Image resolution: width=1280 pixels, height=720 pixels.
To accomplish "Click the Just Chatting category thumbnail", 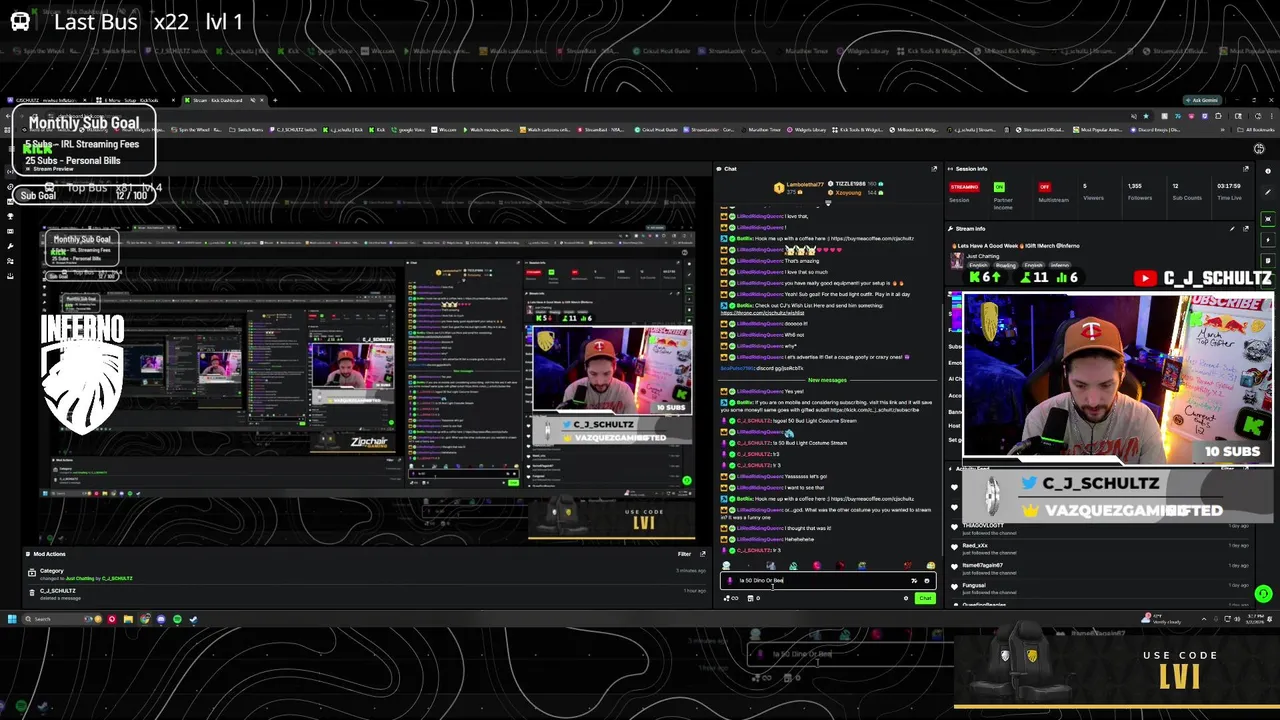I will point(957,261).
